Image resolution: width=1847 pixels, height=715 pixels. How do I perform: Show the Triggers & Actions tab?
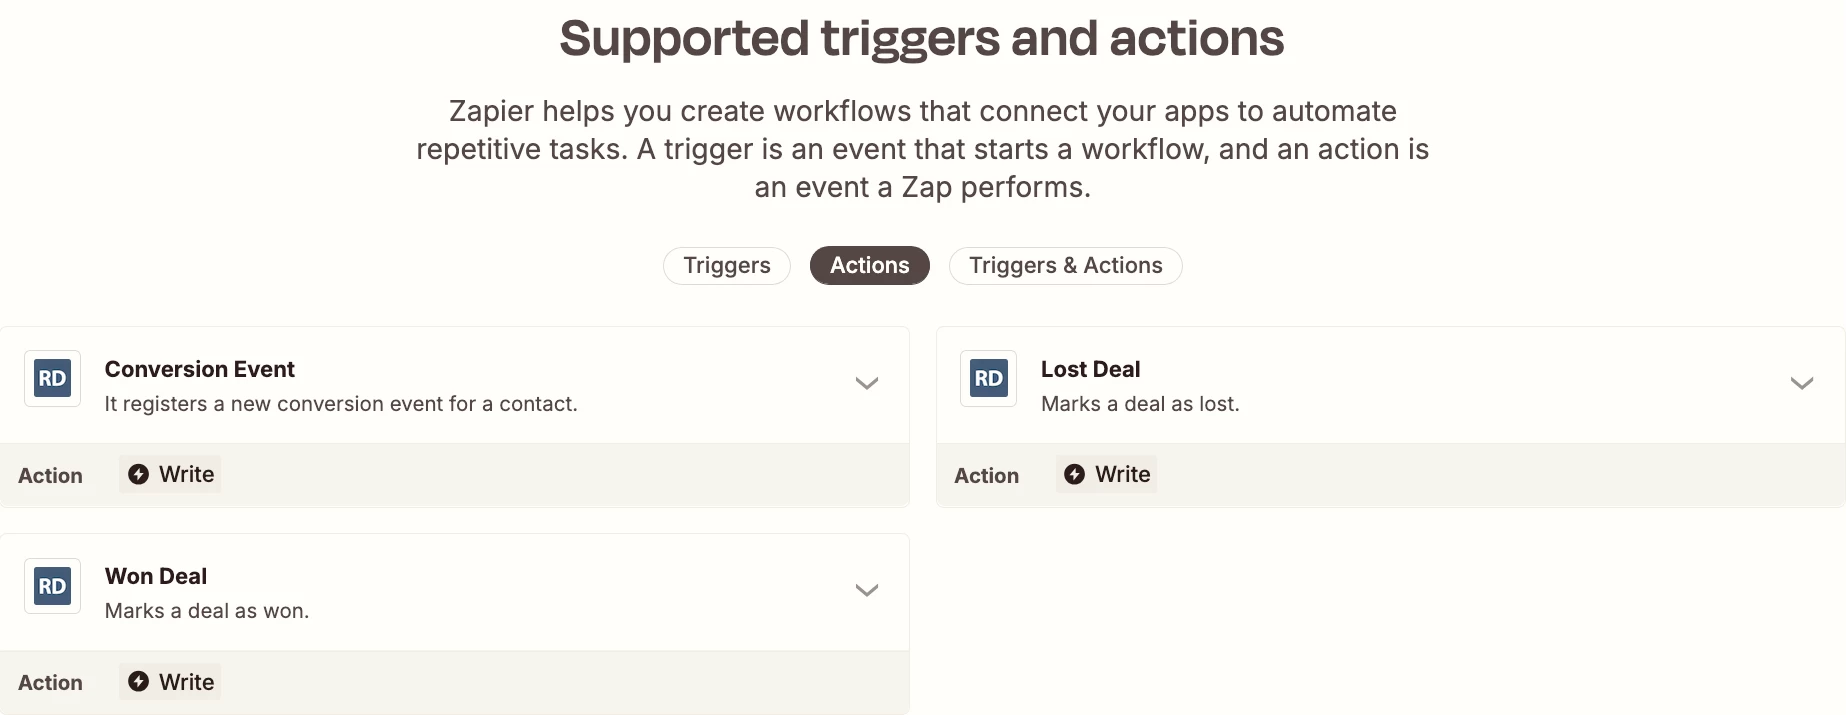(x=1066, y=266)
